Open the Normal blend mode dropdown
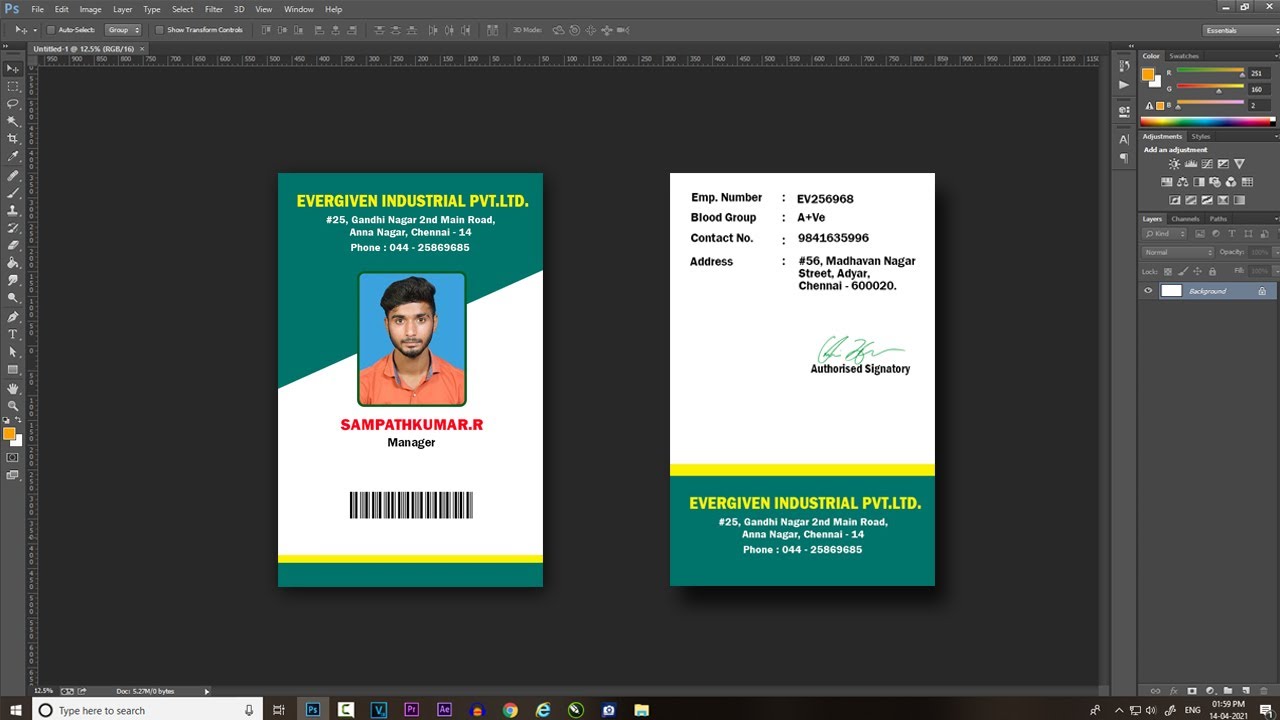 pyautogui.click(x=1178, y=252)
